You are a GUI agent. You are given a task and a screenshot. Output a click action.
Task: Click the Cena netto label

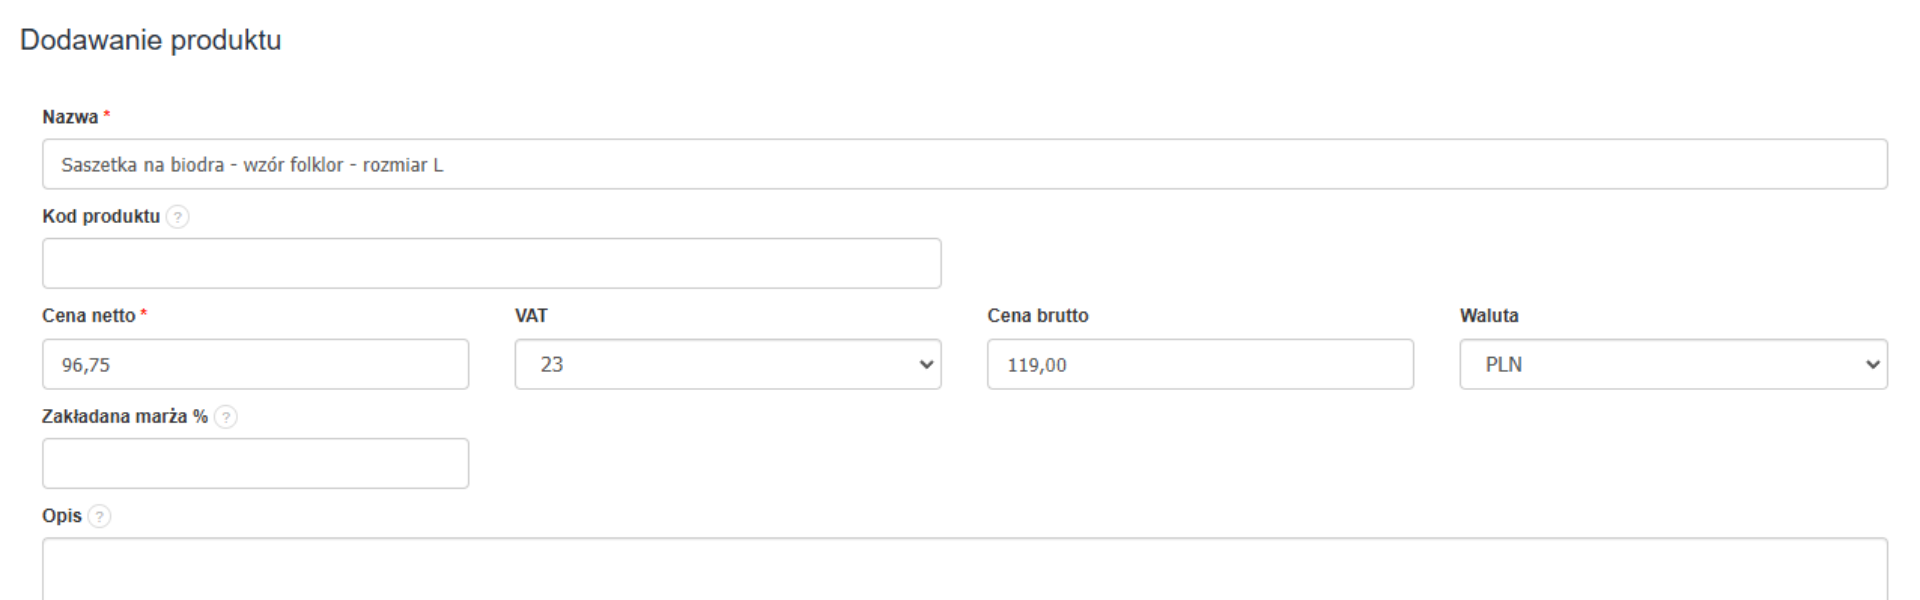pyautogui.click(x=88, y=316)
